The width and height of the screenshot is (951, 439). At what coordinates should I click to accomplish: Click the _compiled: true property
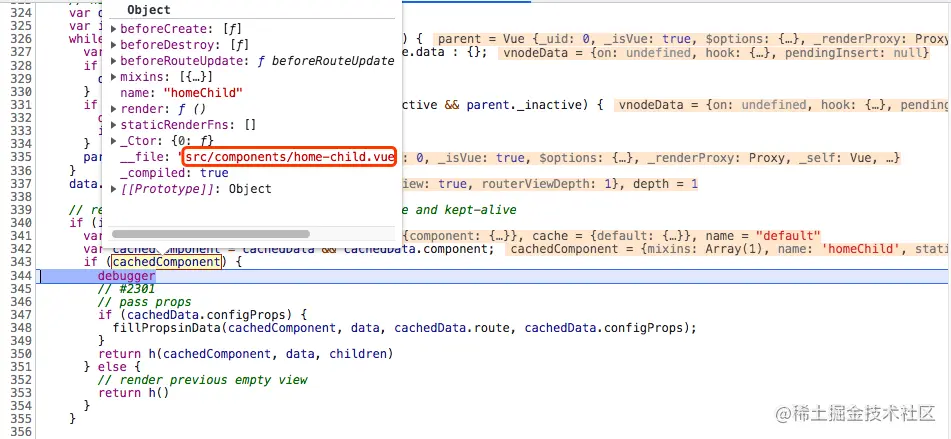[x=174, y=173]
